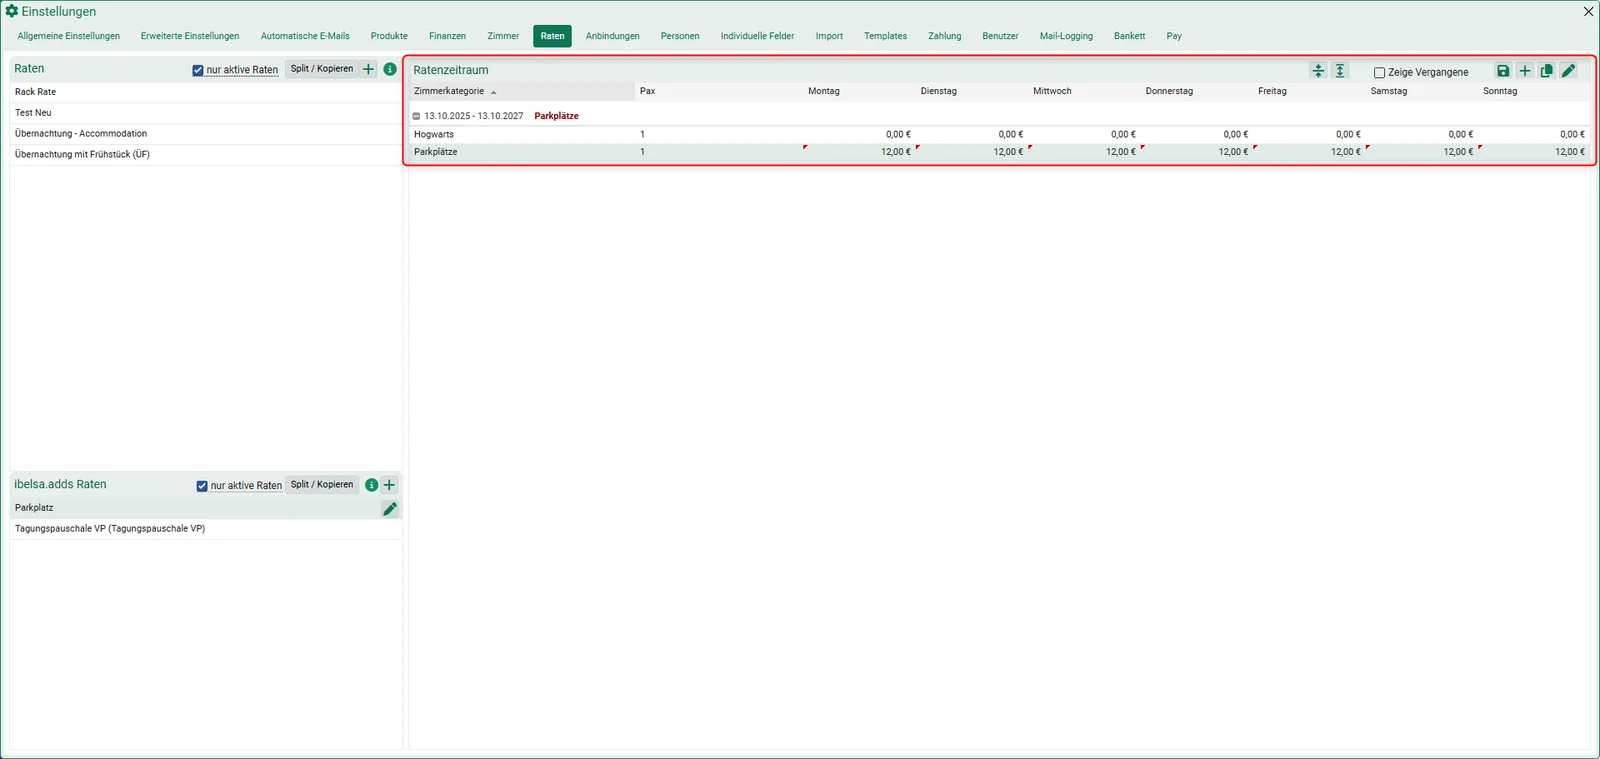Select Übernachtung - Accommodation rate
The height and width of the screenshot is (759, 1600).
[206, 134]
